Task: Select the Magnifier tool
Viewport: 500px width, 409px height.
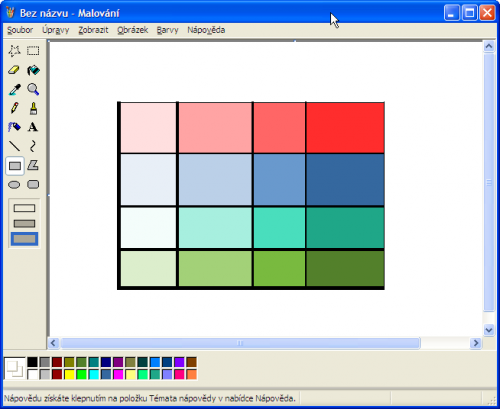Action: [33, 89]
